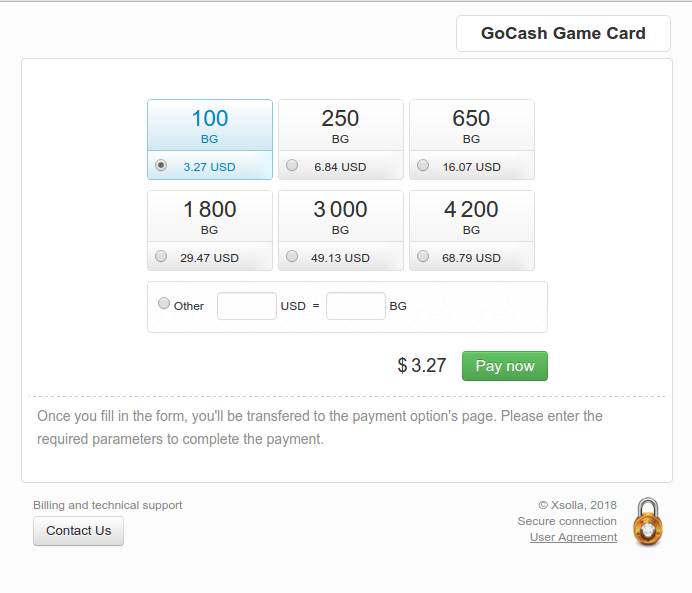Image resolution: width=692 pixels, height=593 pixels.
Task: Select the 4 200 BG package tile
Action: tap(472, 230)
